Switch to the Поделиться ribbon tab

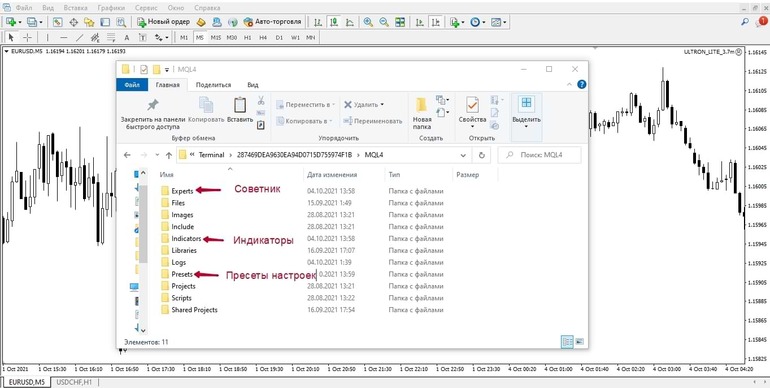(x=213, y=84)
